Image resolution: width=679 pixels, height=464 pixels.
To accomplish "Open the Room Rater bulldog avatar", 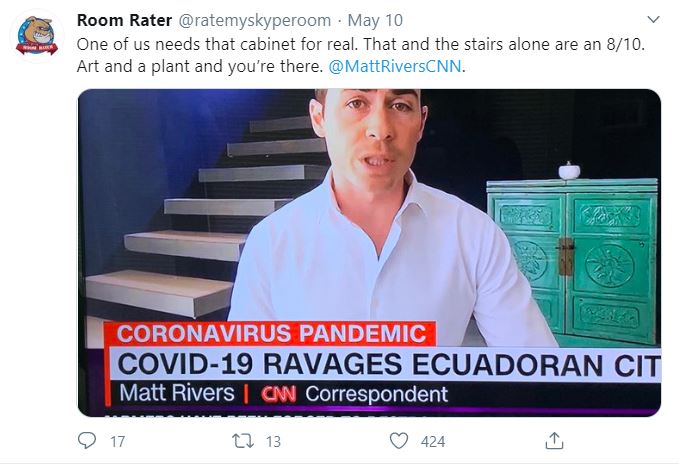I will click(x=37, y=35).
